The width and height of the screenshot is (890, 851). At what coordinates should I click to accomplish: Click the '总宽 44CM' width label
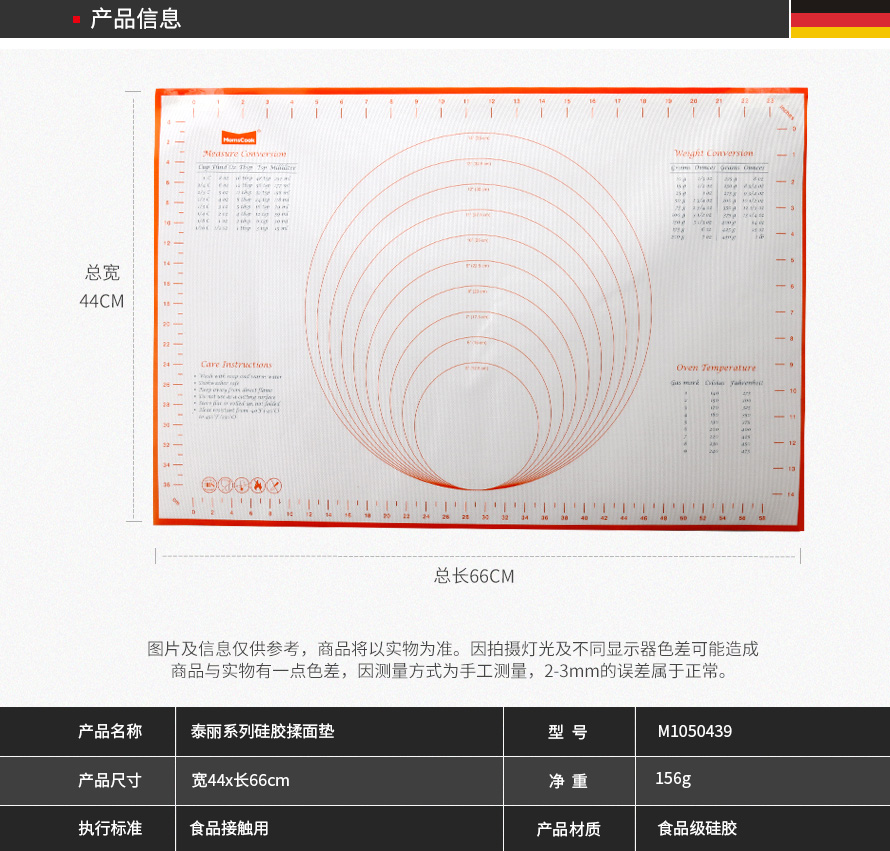tap(102, 286)
